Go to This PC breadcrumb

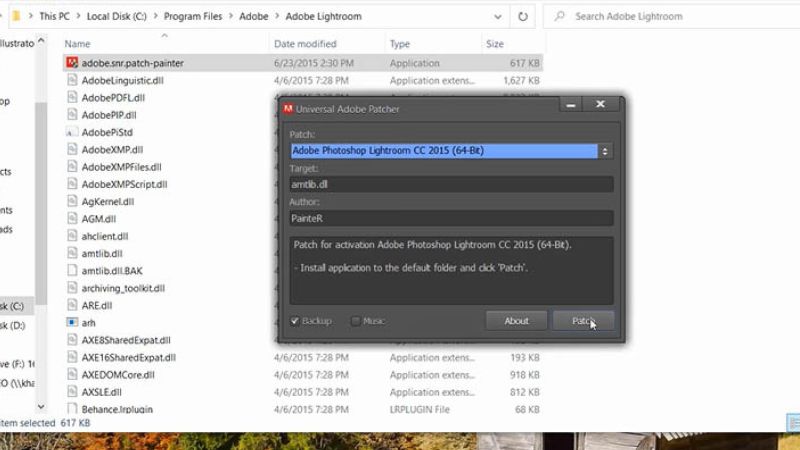[x=54, y=16]
